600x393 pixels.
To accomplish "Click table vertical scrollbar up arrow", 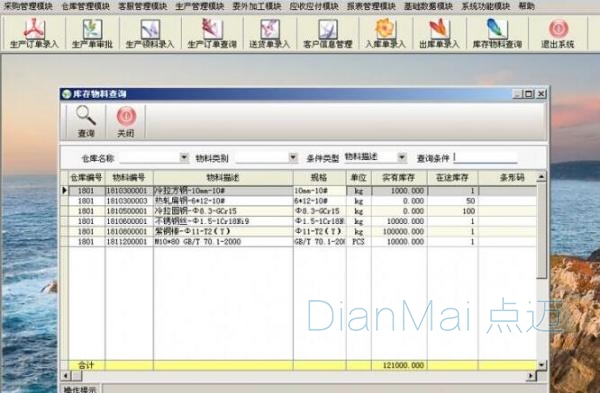I will tap(541, 177).
